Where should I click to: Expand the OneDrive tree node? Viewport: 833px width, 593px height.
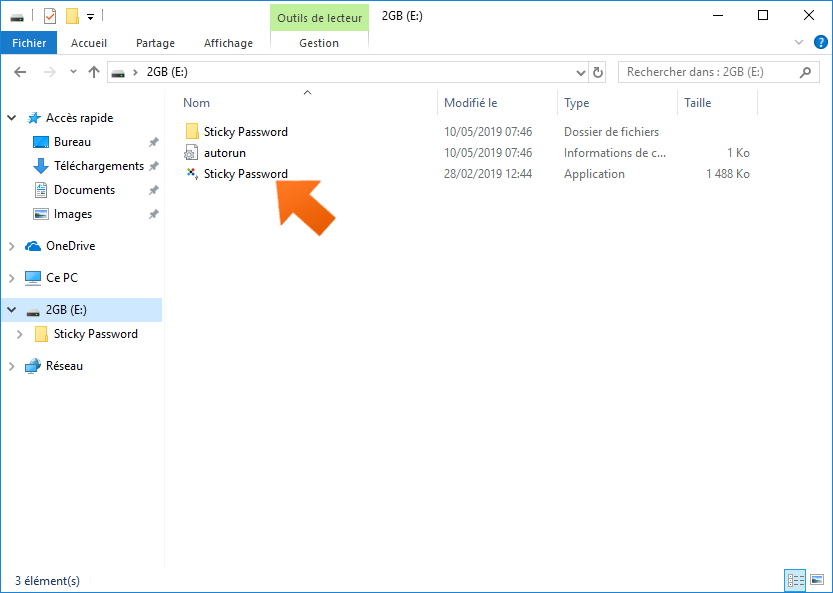pos(12,246)
